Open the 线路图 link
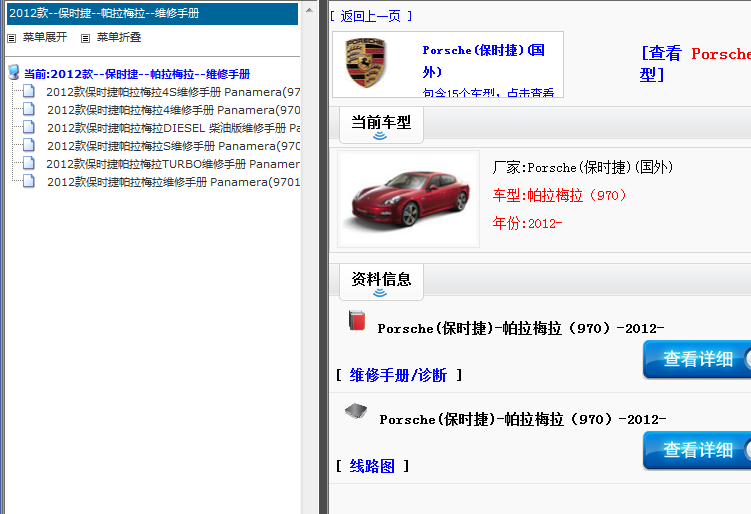 (372, 466)
